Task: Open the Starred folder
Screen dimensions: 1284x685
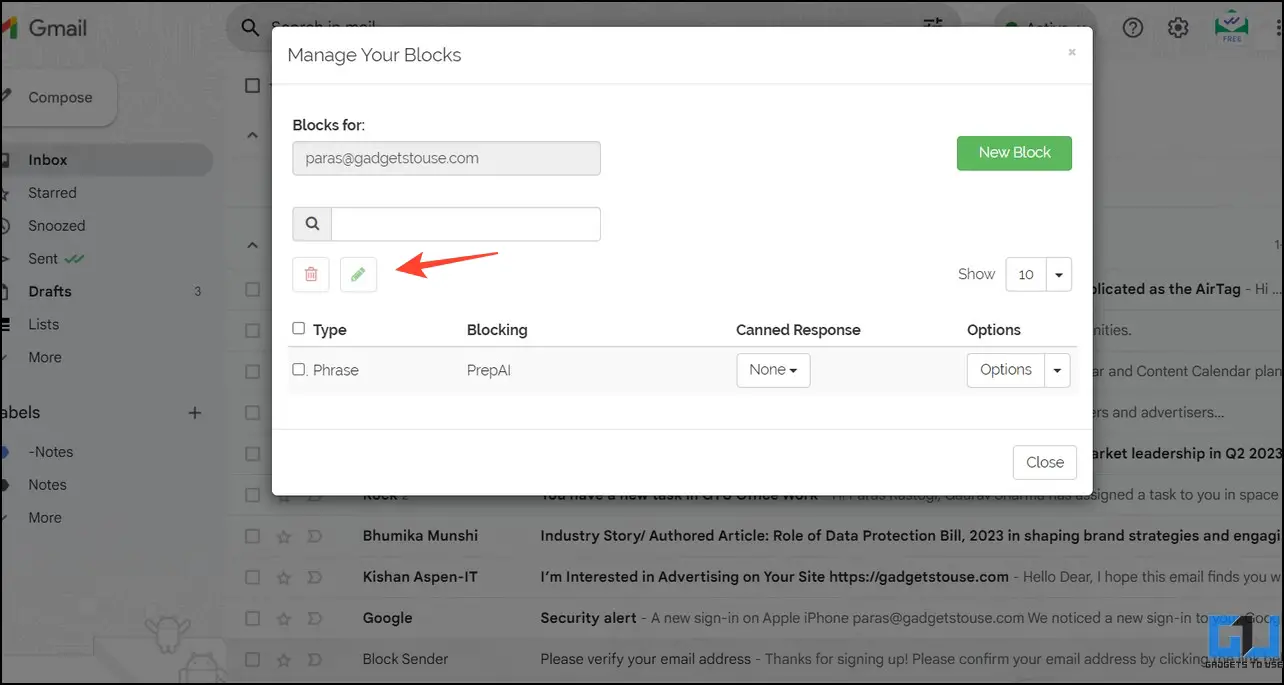Action: click(52, 193)
